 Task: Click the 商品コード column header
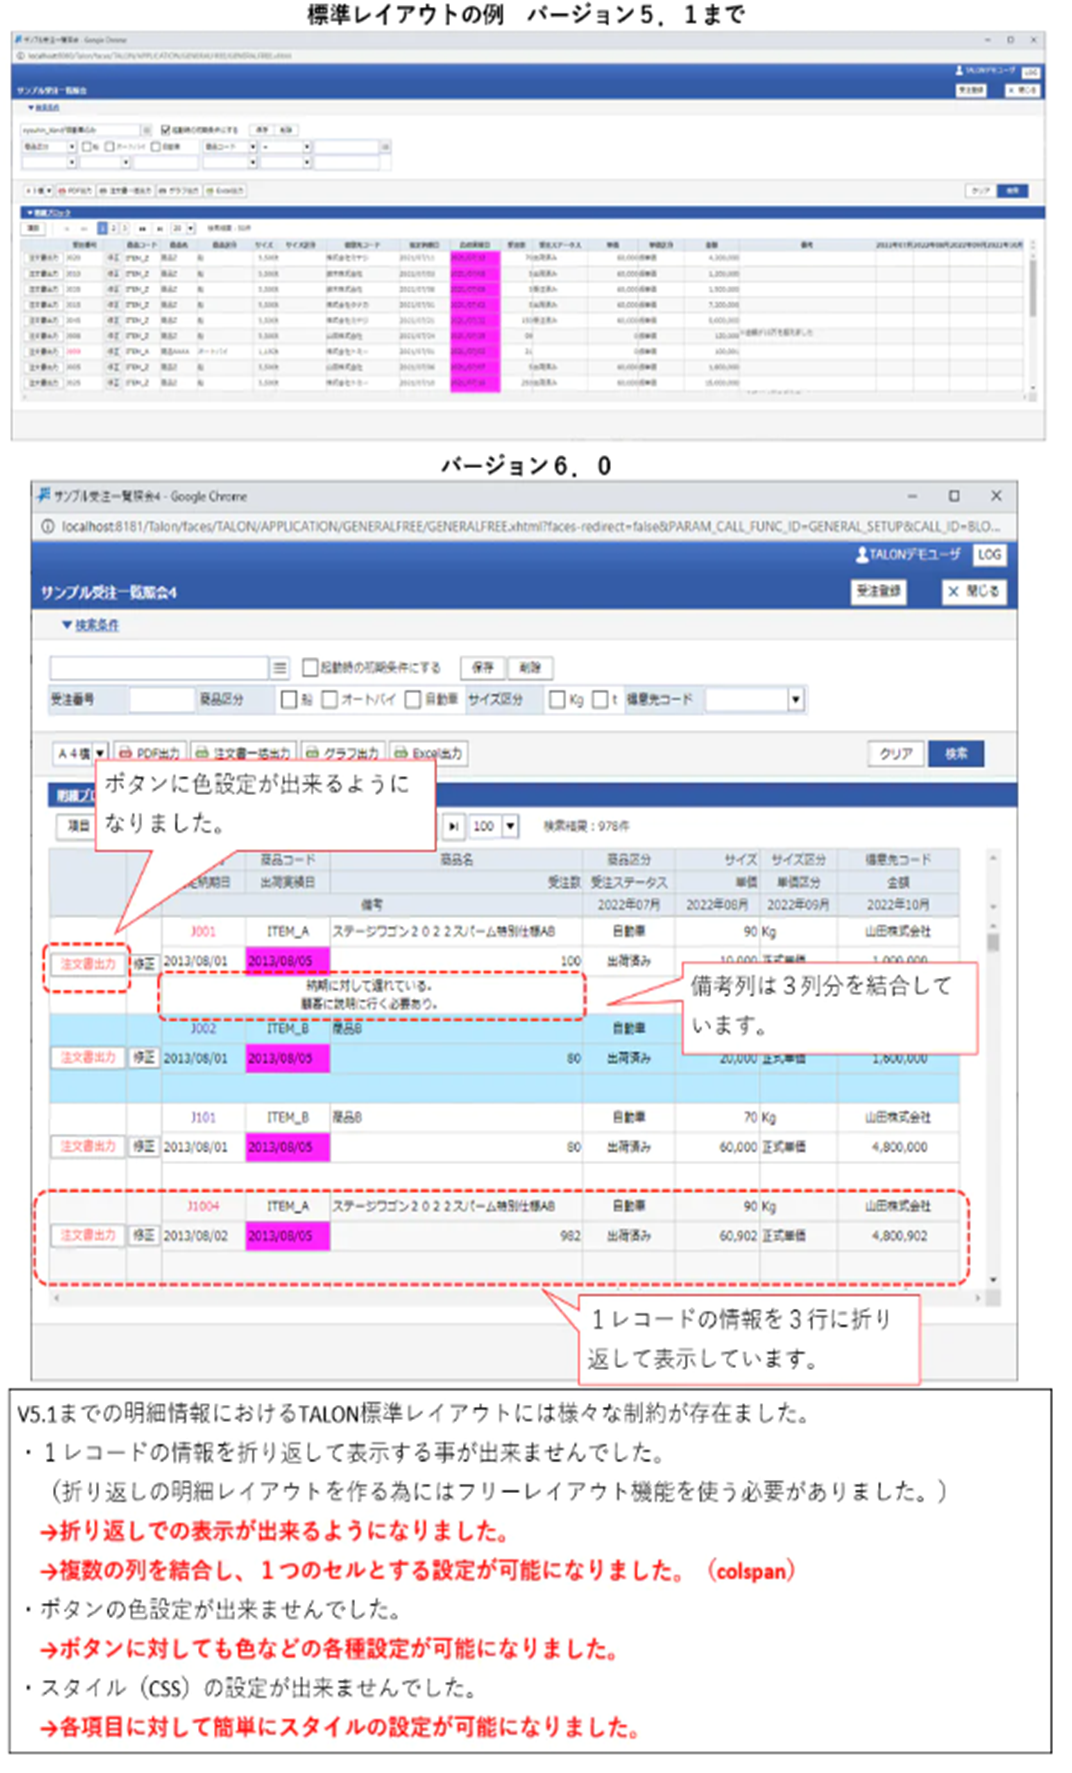point(288,860)
